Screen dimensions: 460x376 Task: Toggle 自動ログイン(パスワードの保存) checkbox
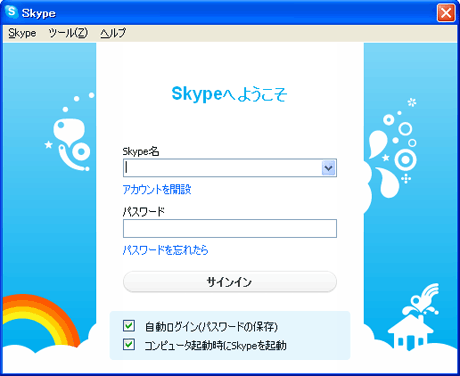tap(129, 326)
